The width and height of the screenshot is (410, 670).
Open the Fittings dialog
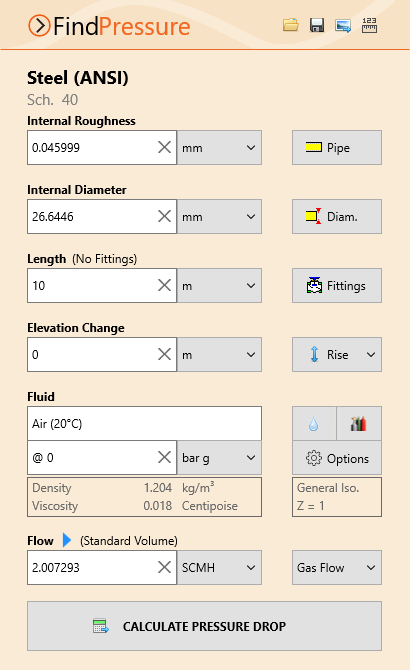tap(337, 285)
